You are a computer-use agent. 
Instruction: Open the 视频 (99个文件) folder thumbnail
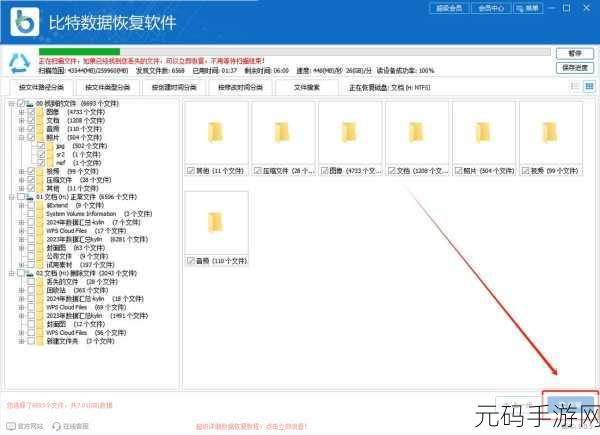[x=551, y=133]
